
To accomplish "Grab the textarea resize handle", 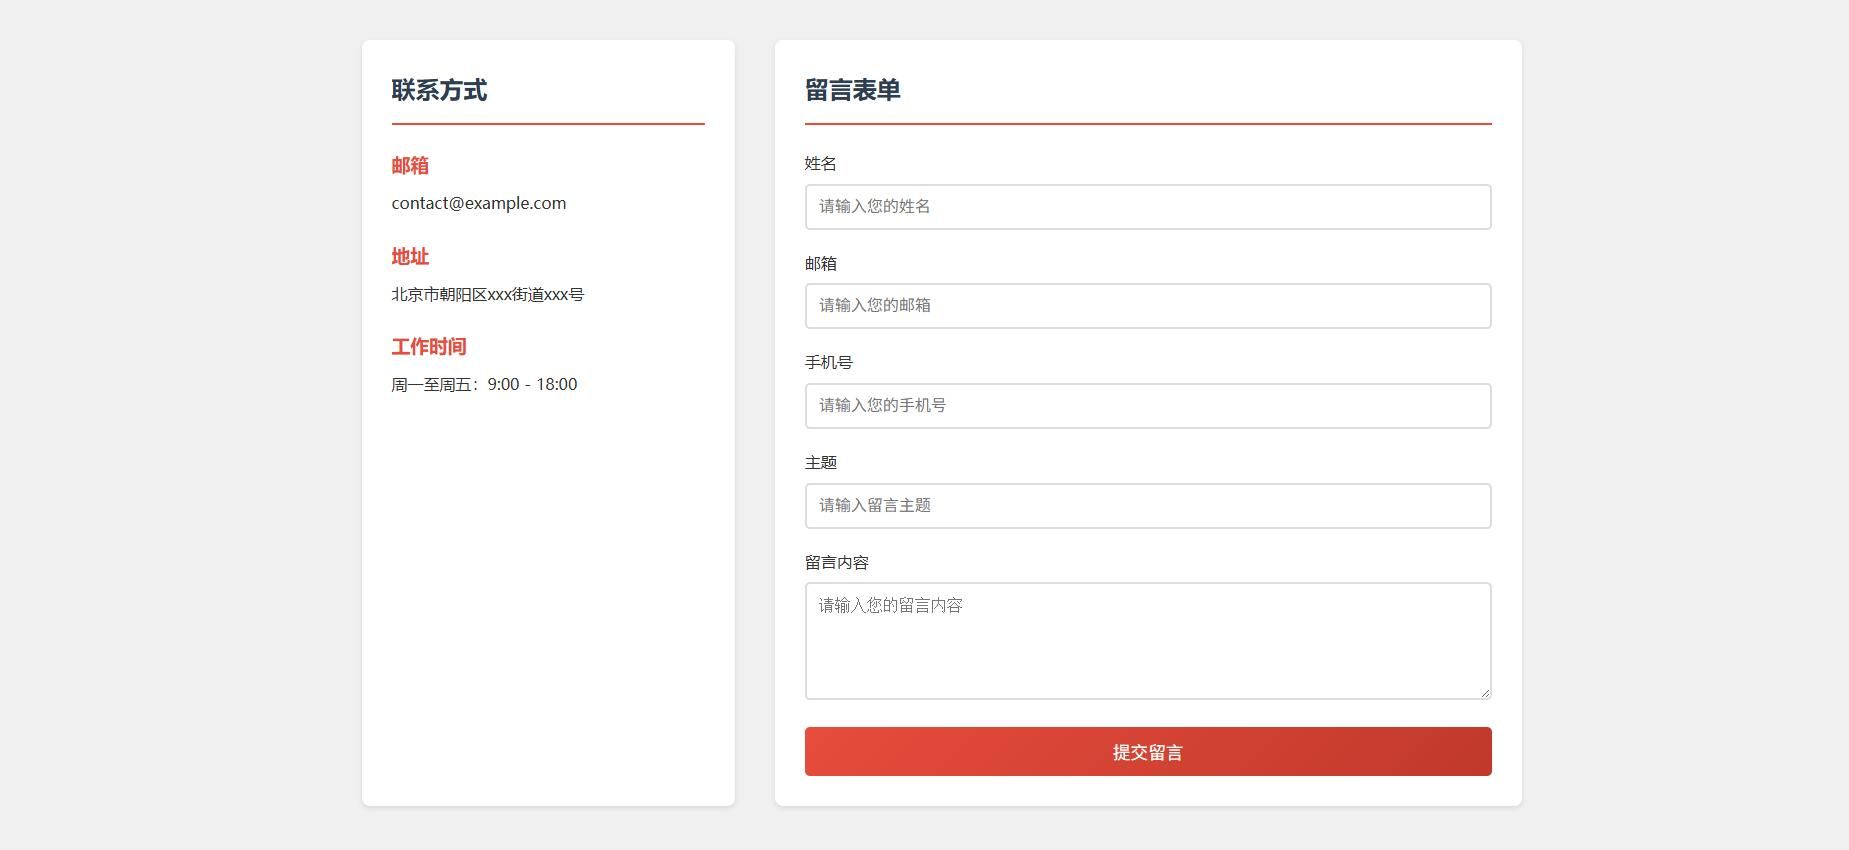I will (1484, 692).
